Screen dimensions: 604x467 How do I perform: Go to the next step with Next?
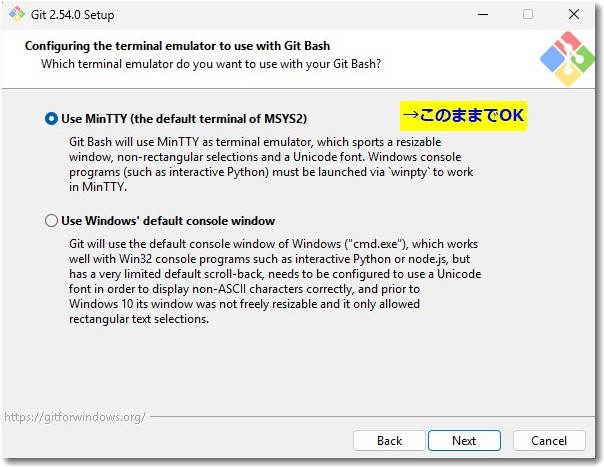(x=464, y=440)
